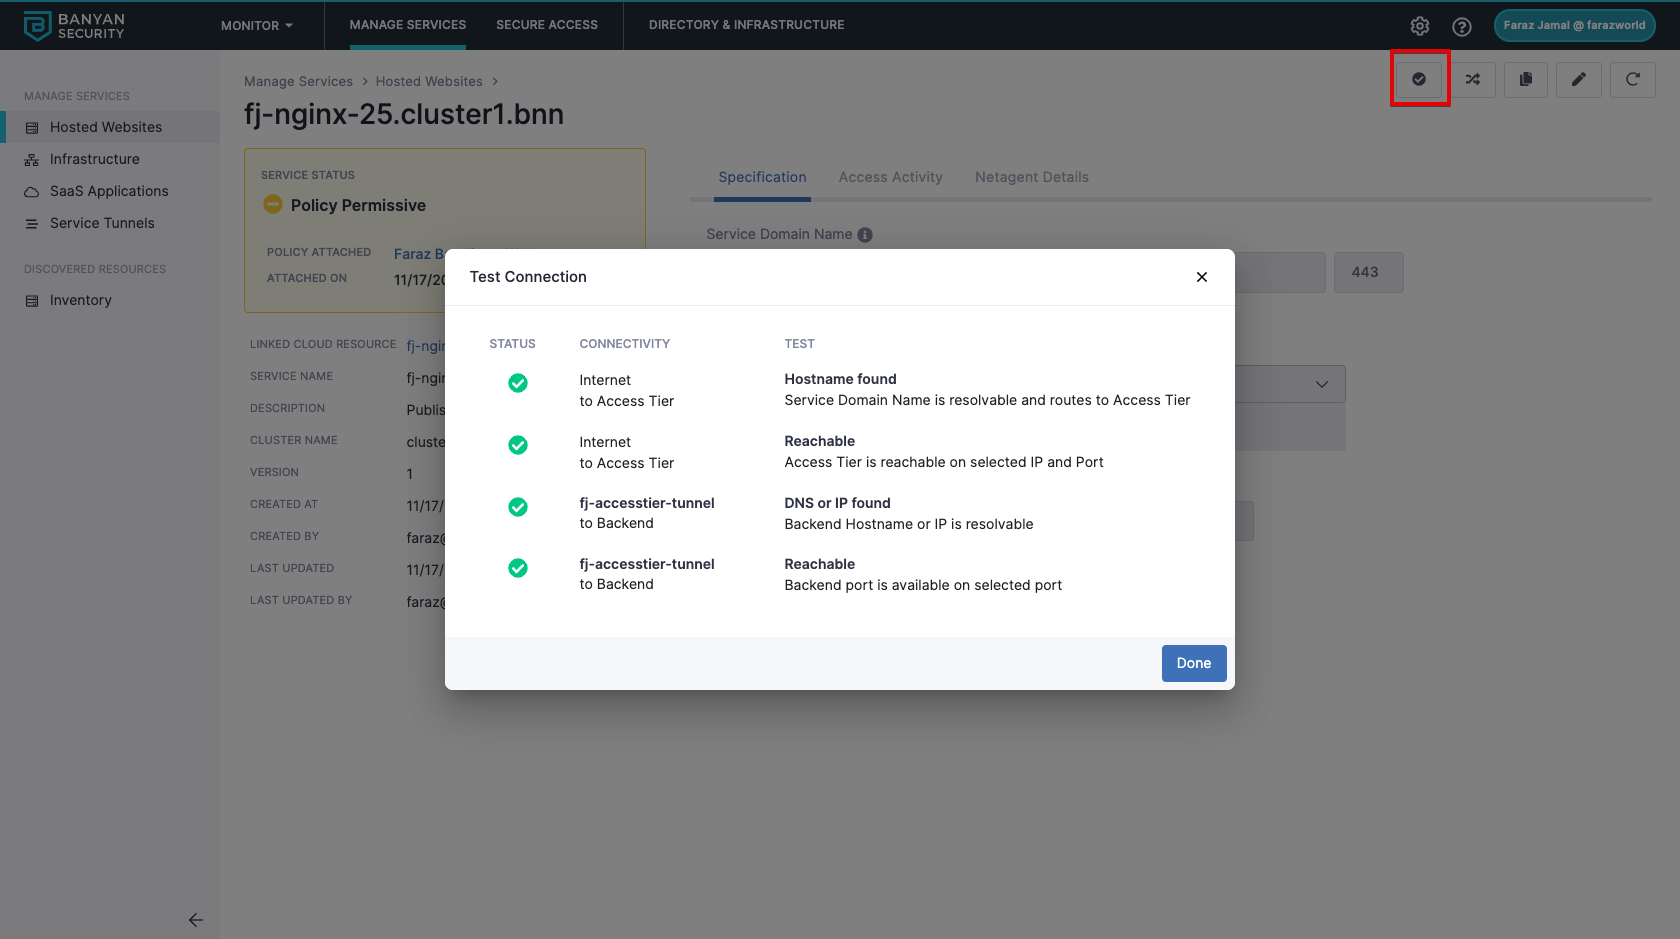Go to Directory & Infrastructure menu

pos(746,25)
